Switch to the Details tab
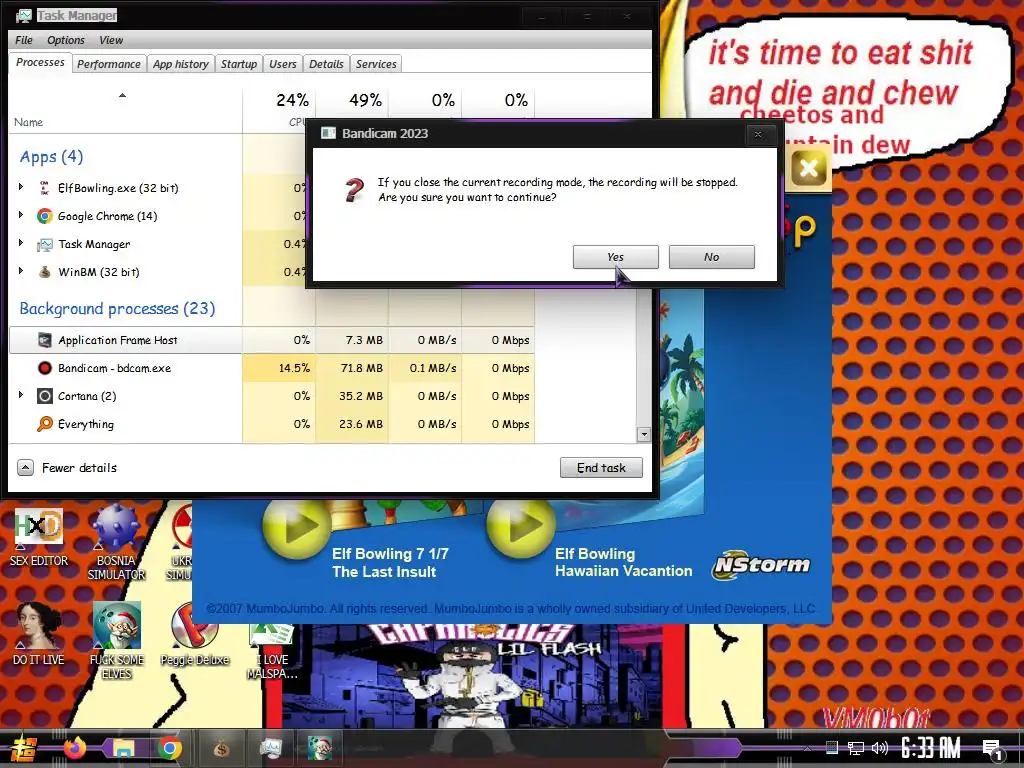The image size is (1024, 768). pyautogui.click(x=326, y=64)
